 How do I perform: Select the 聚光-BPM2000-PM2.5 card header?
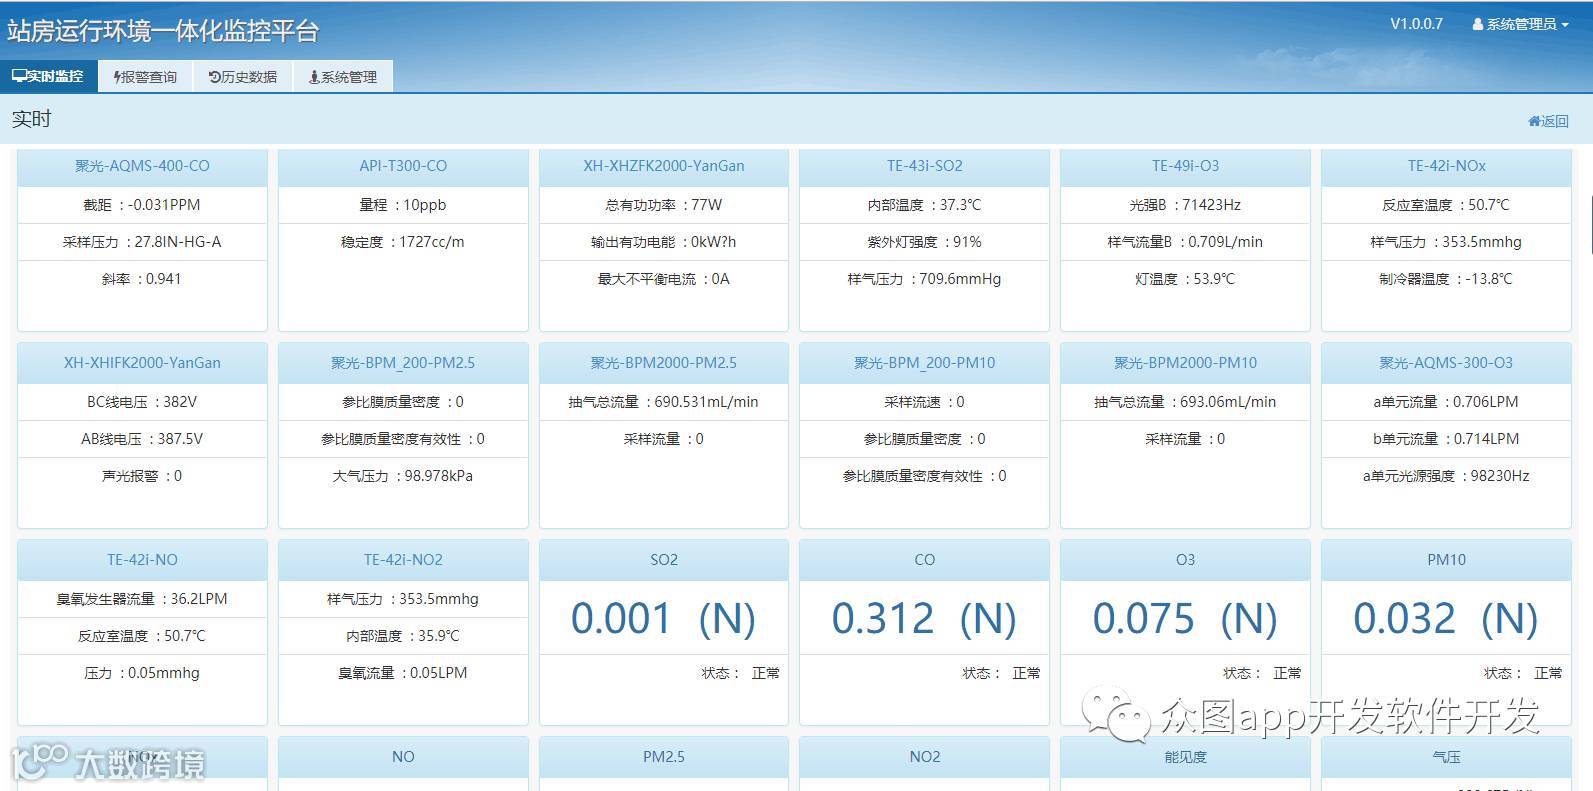coord(664,363)
